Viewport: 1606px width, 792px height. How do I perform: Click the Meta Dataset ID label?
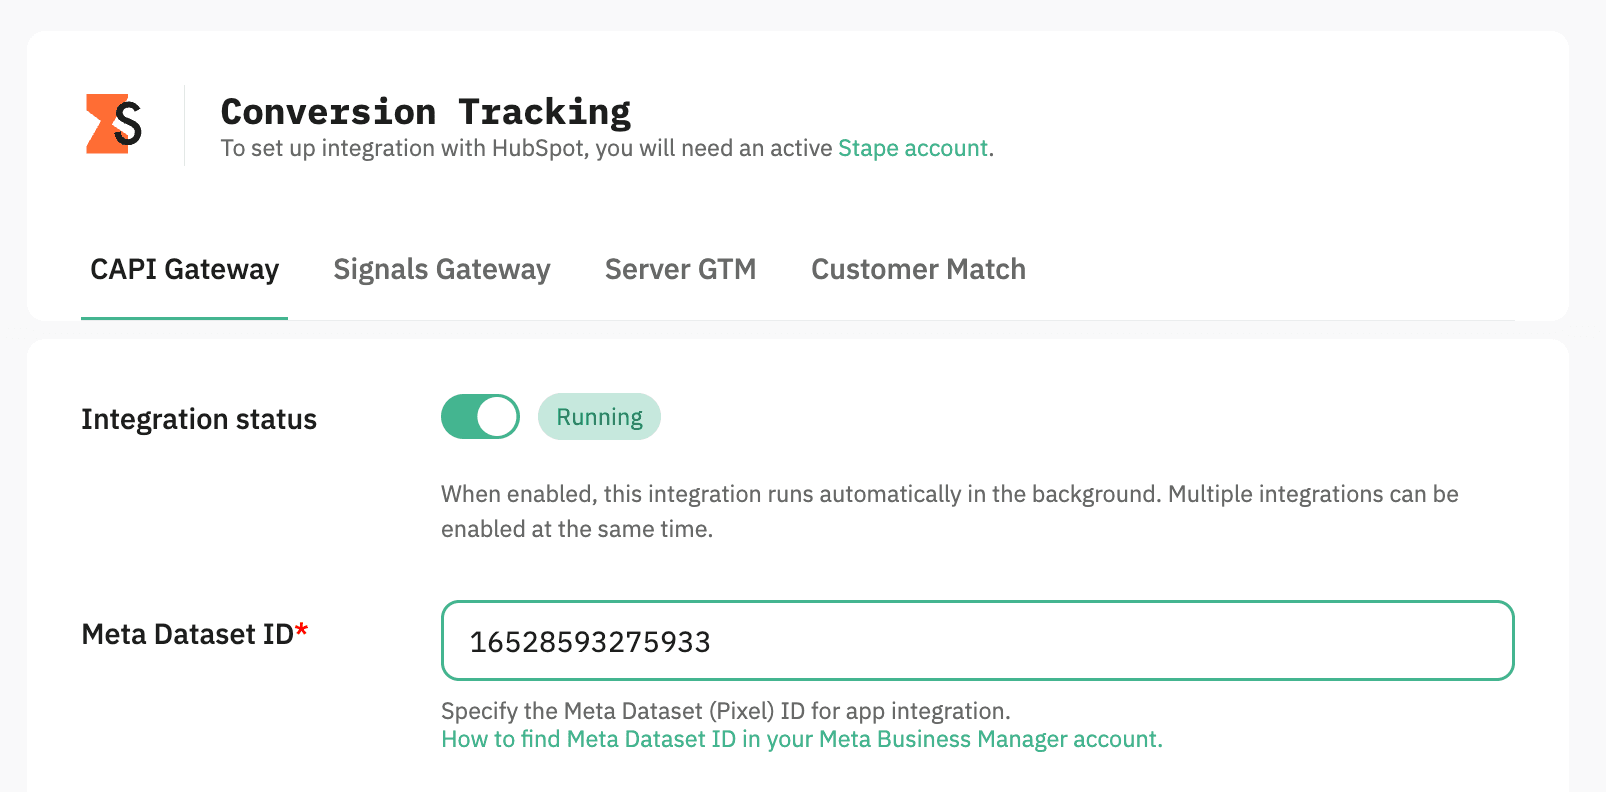(x=187, y=634)
